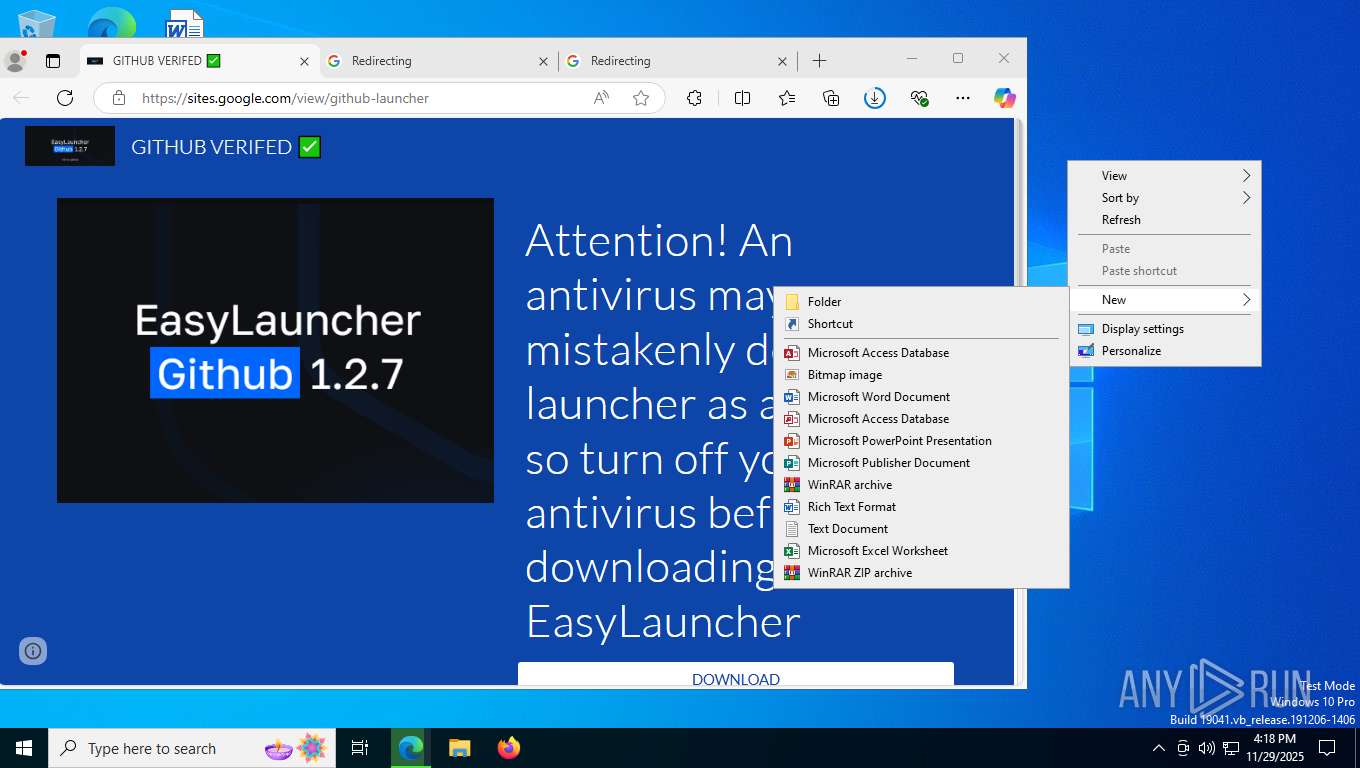Open Settings and more ellipsis
This screenshot has height=768, width=1360.
point(963,98)
